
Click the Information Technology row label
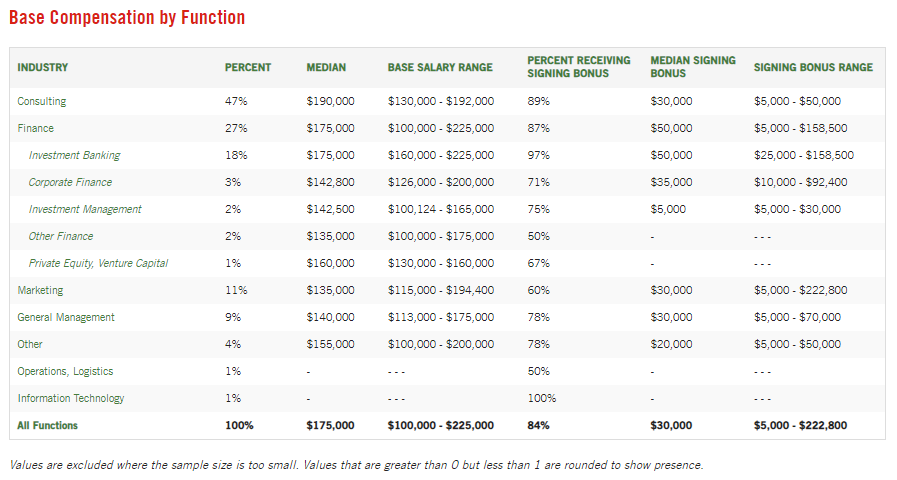coord(70,398)
